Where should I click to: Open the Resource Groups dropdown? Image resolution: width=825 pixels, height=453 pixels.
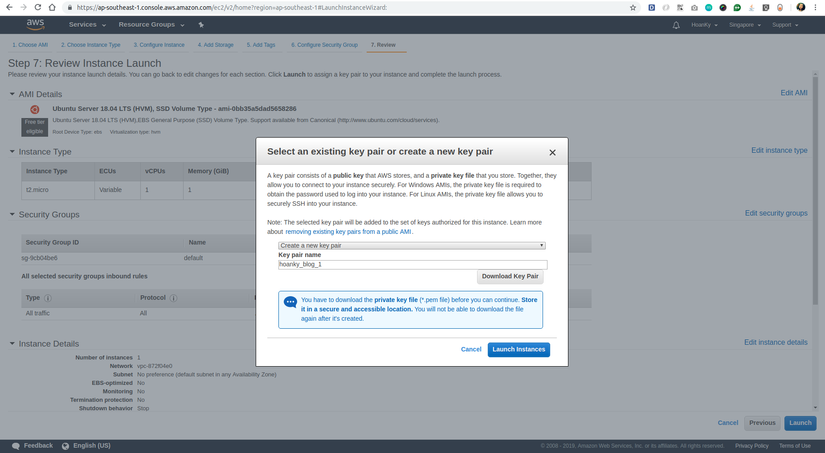tap(152, 25)
